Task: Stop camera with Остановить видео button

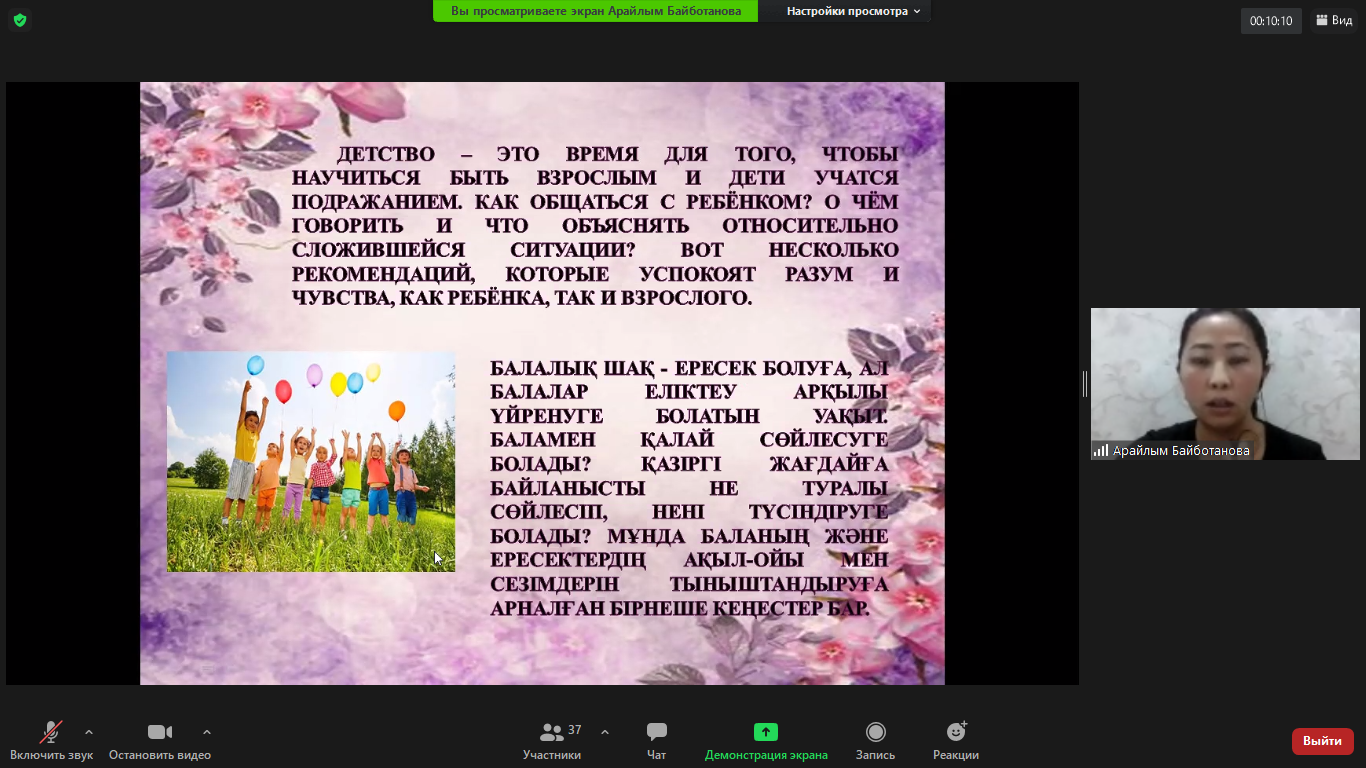Action: coord(160,741)
